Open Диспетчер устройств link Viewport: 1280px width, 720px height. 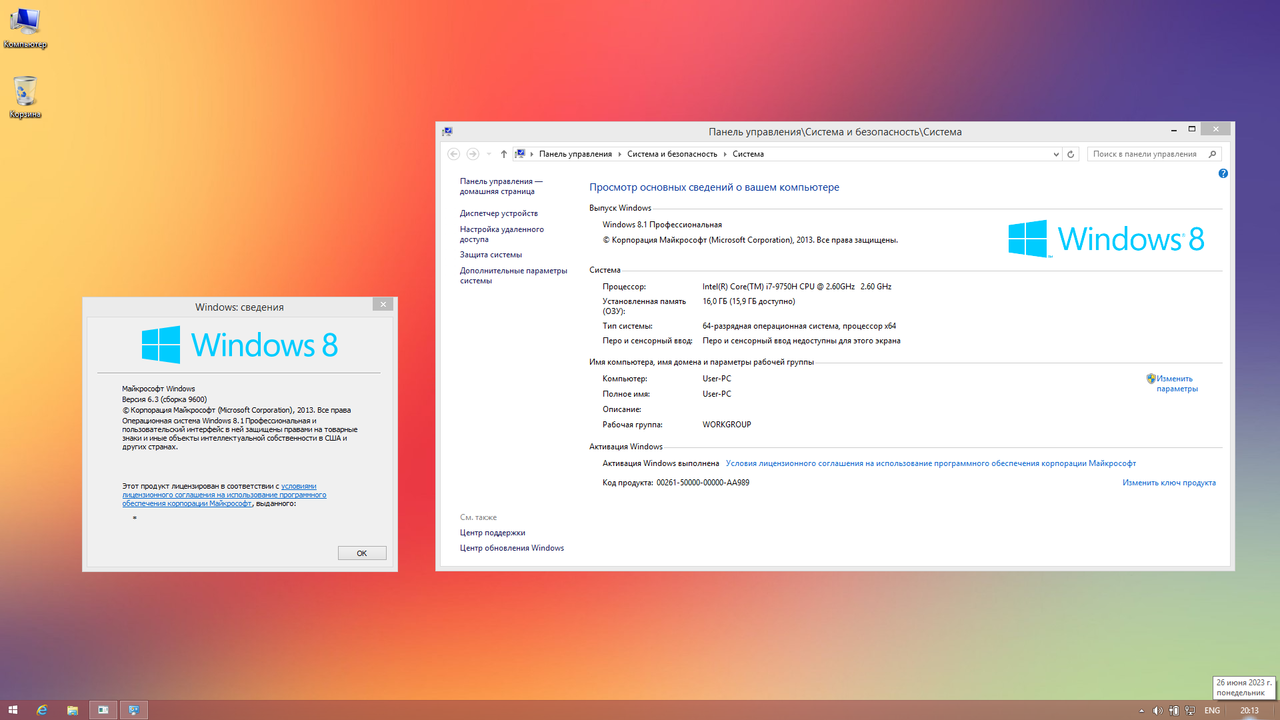coord(499,213)
